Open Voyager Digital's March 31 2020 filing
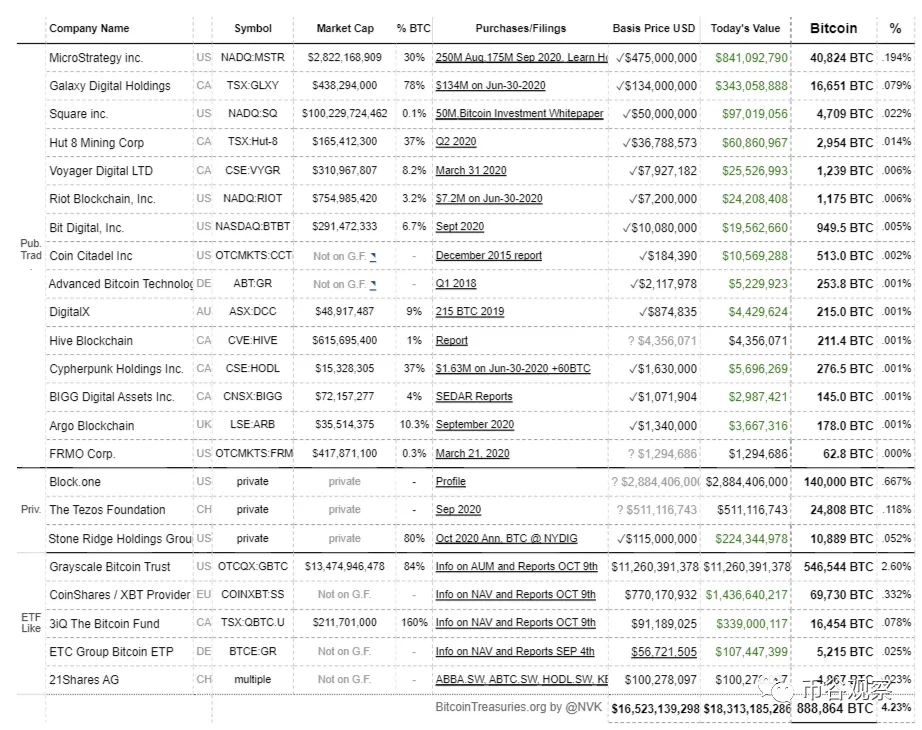This screenshot has height=730, width=922. click(x=471, y=171)
